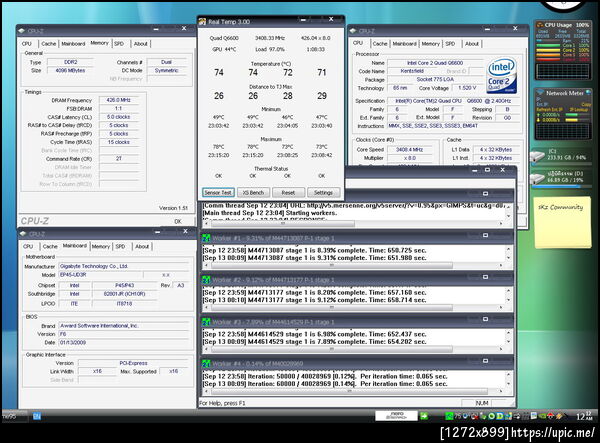Click CPU-Z processor window's title bar icon
600x443 pixels.
click(353, 31)
